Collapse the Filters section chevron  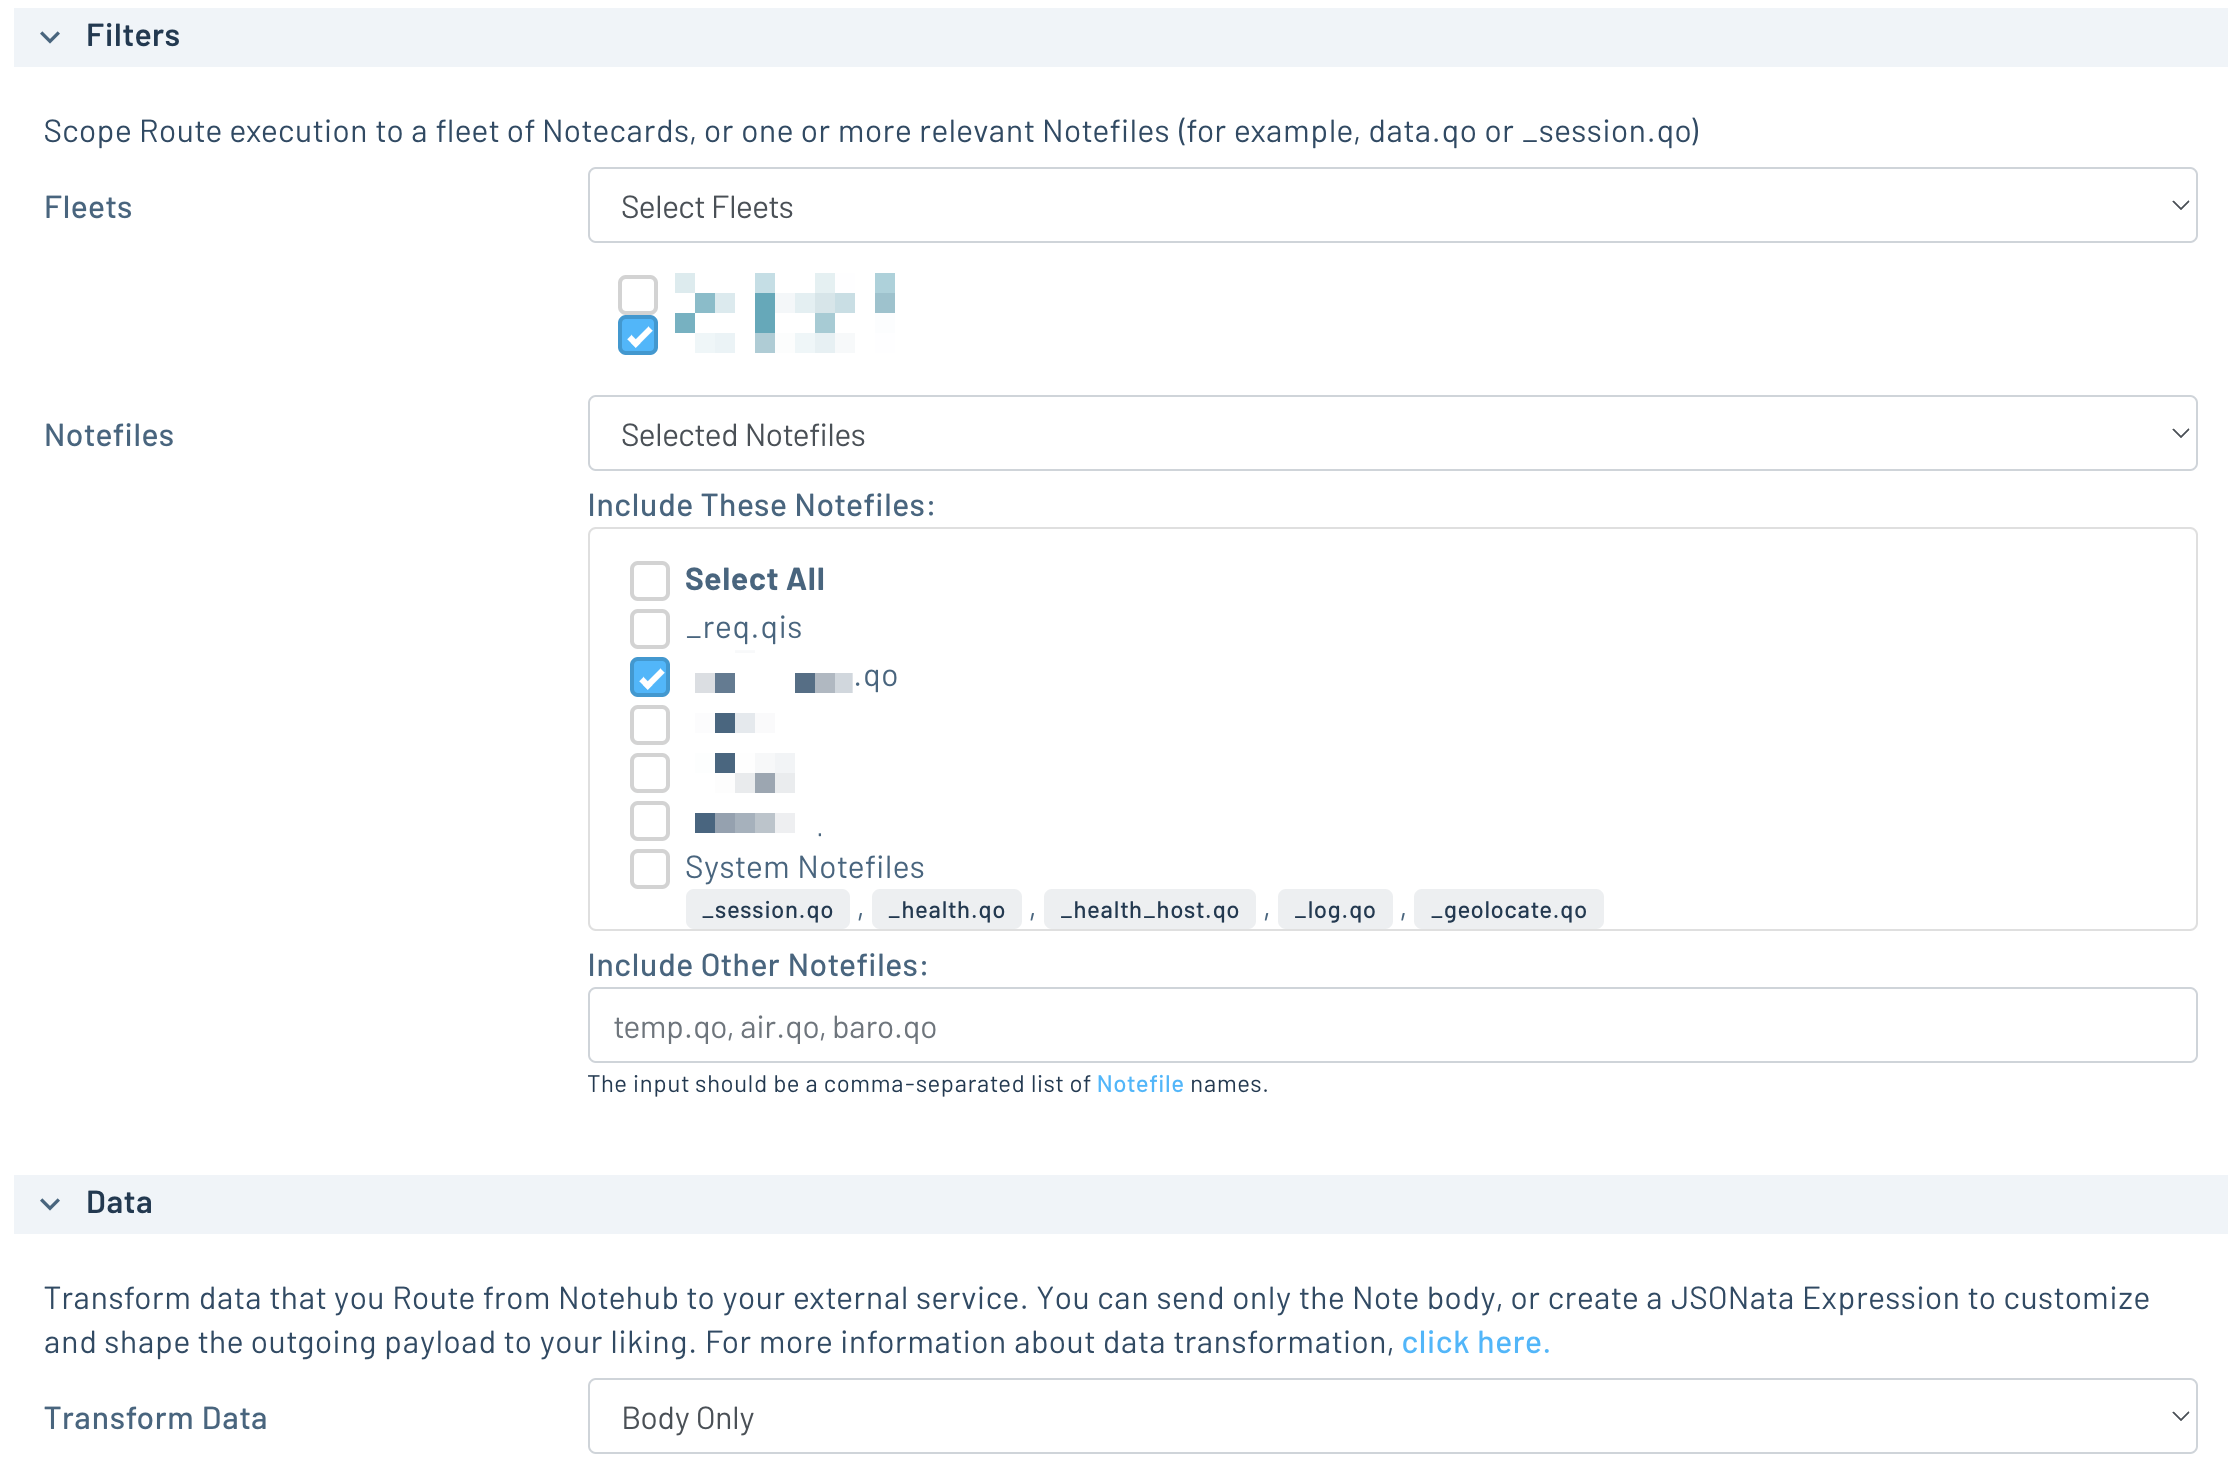[50, 37]
